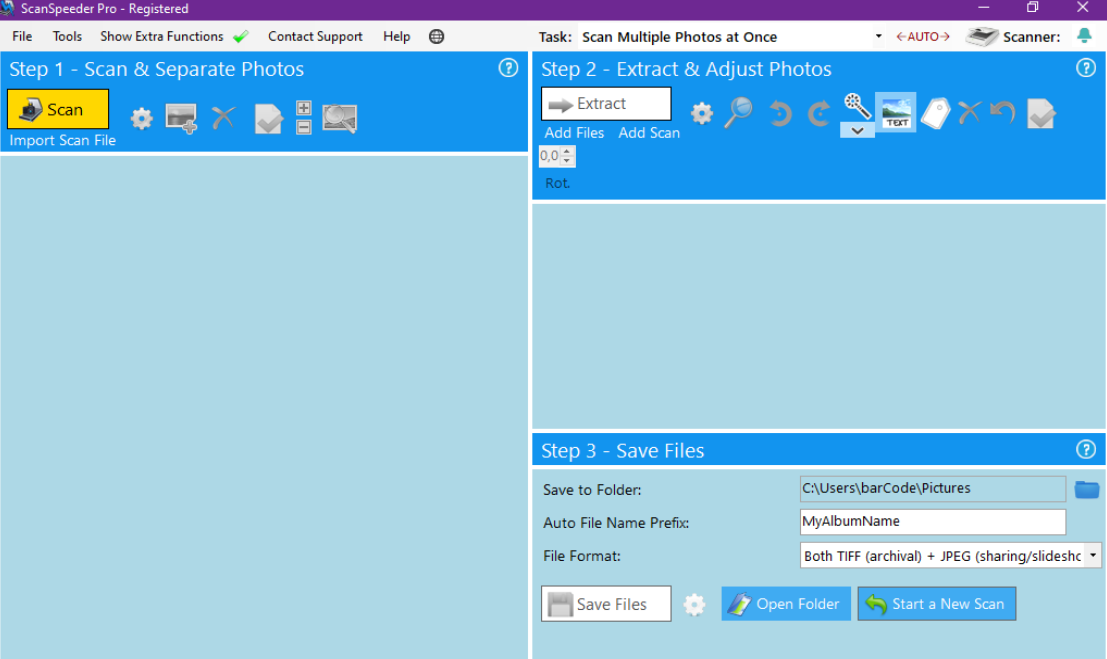Click the rotation value input box
Screen dimensions: 1107x659
(x=551, y=156)
